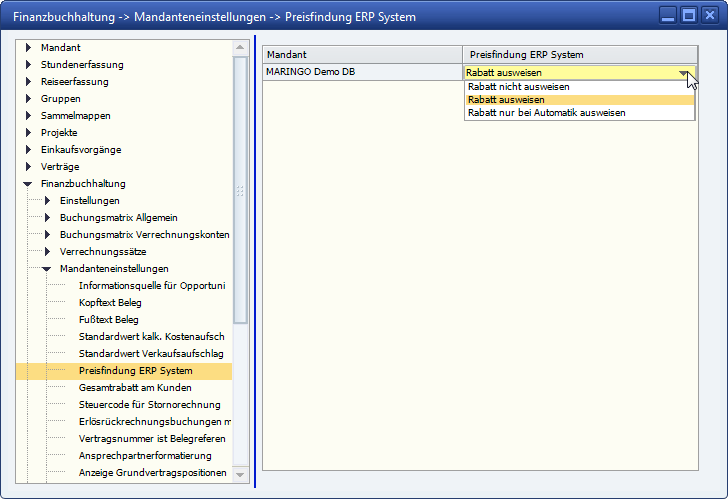The image size is (728, 499).
Task: Expand the Buchungsmatrix Allgemein arrow
Action: point(46,218)
